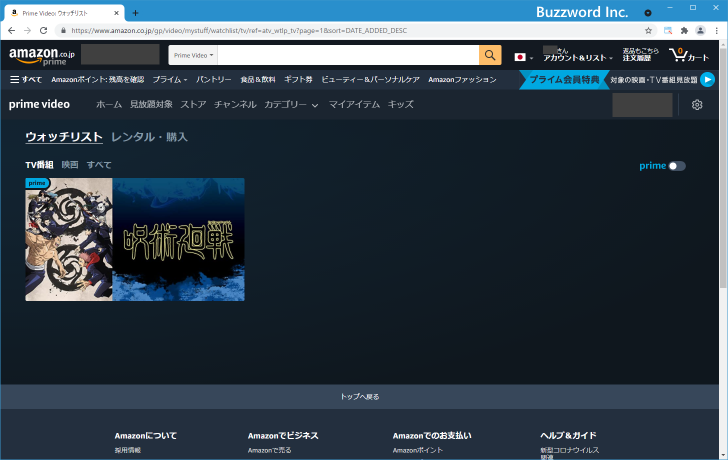
Task: Open 新型コロナウイルス footer link
Action: [570, 453]
